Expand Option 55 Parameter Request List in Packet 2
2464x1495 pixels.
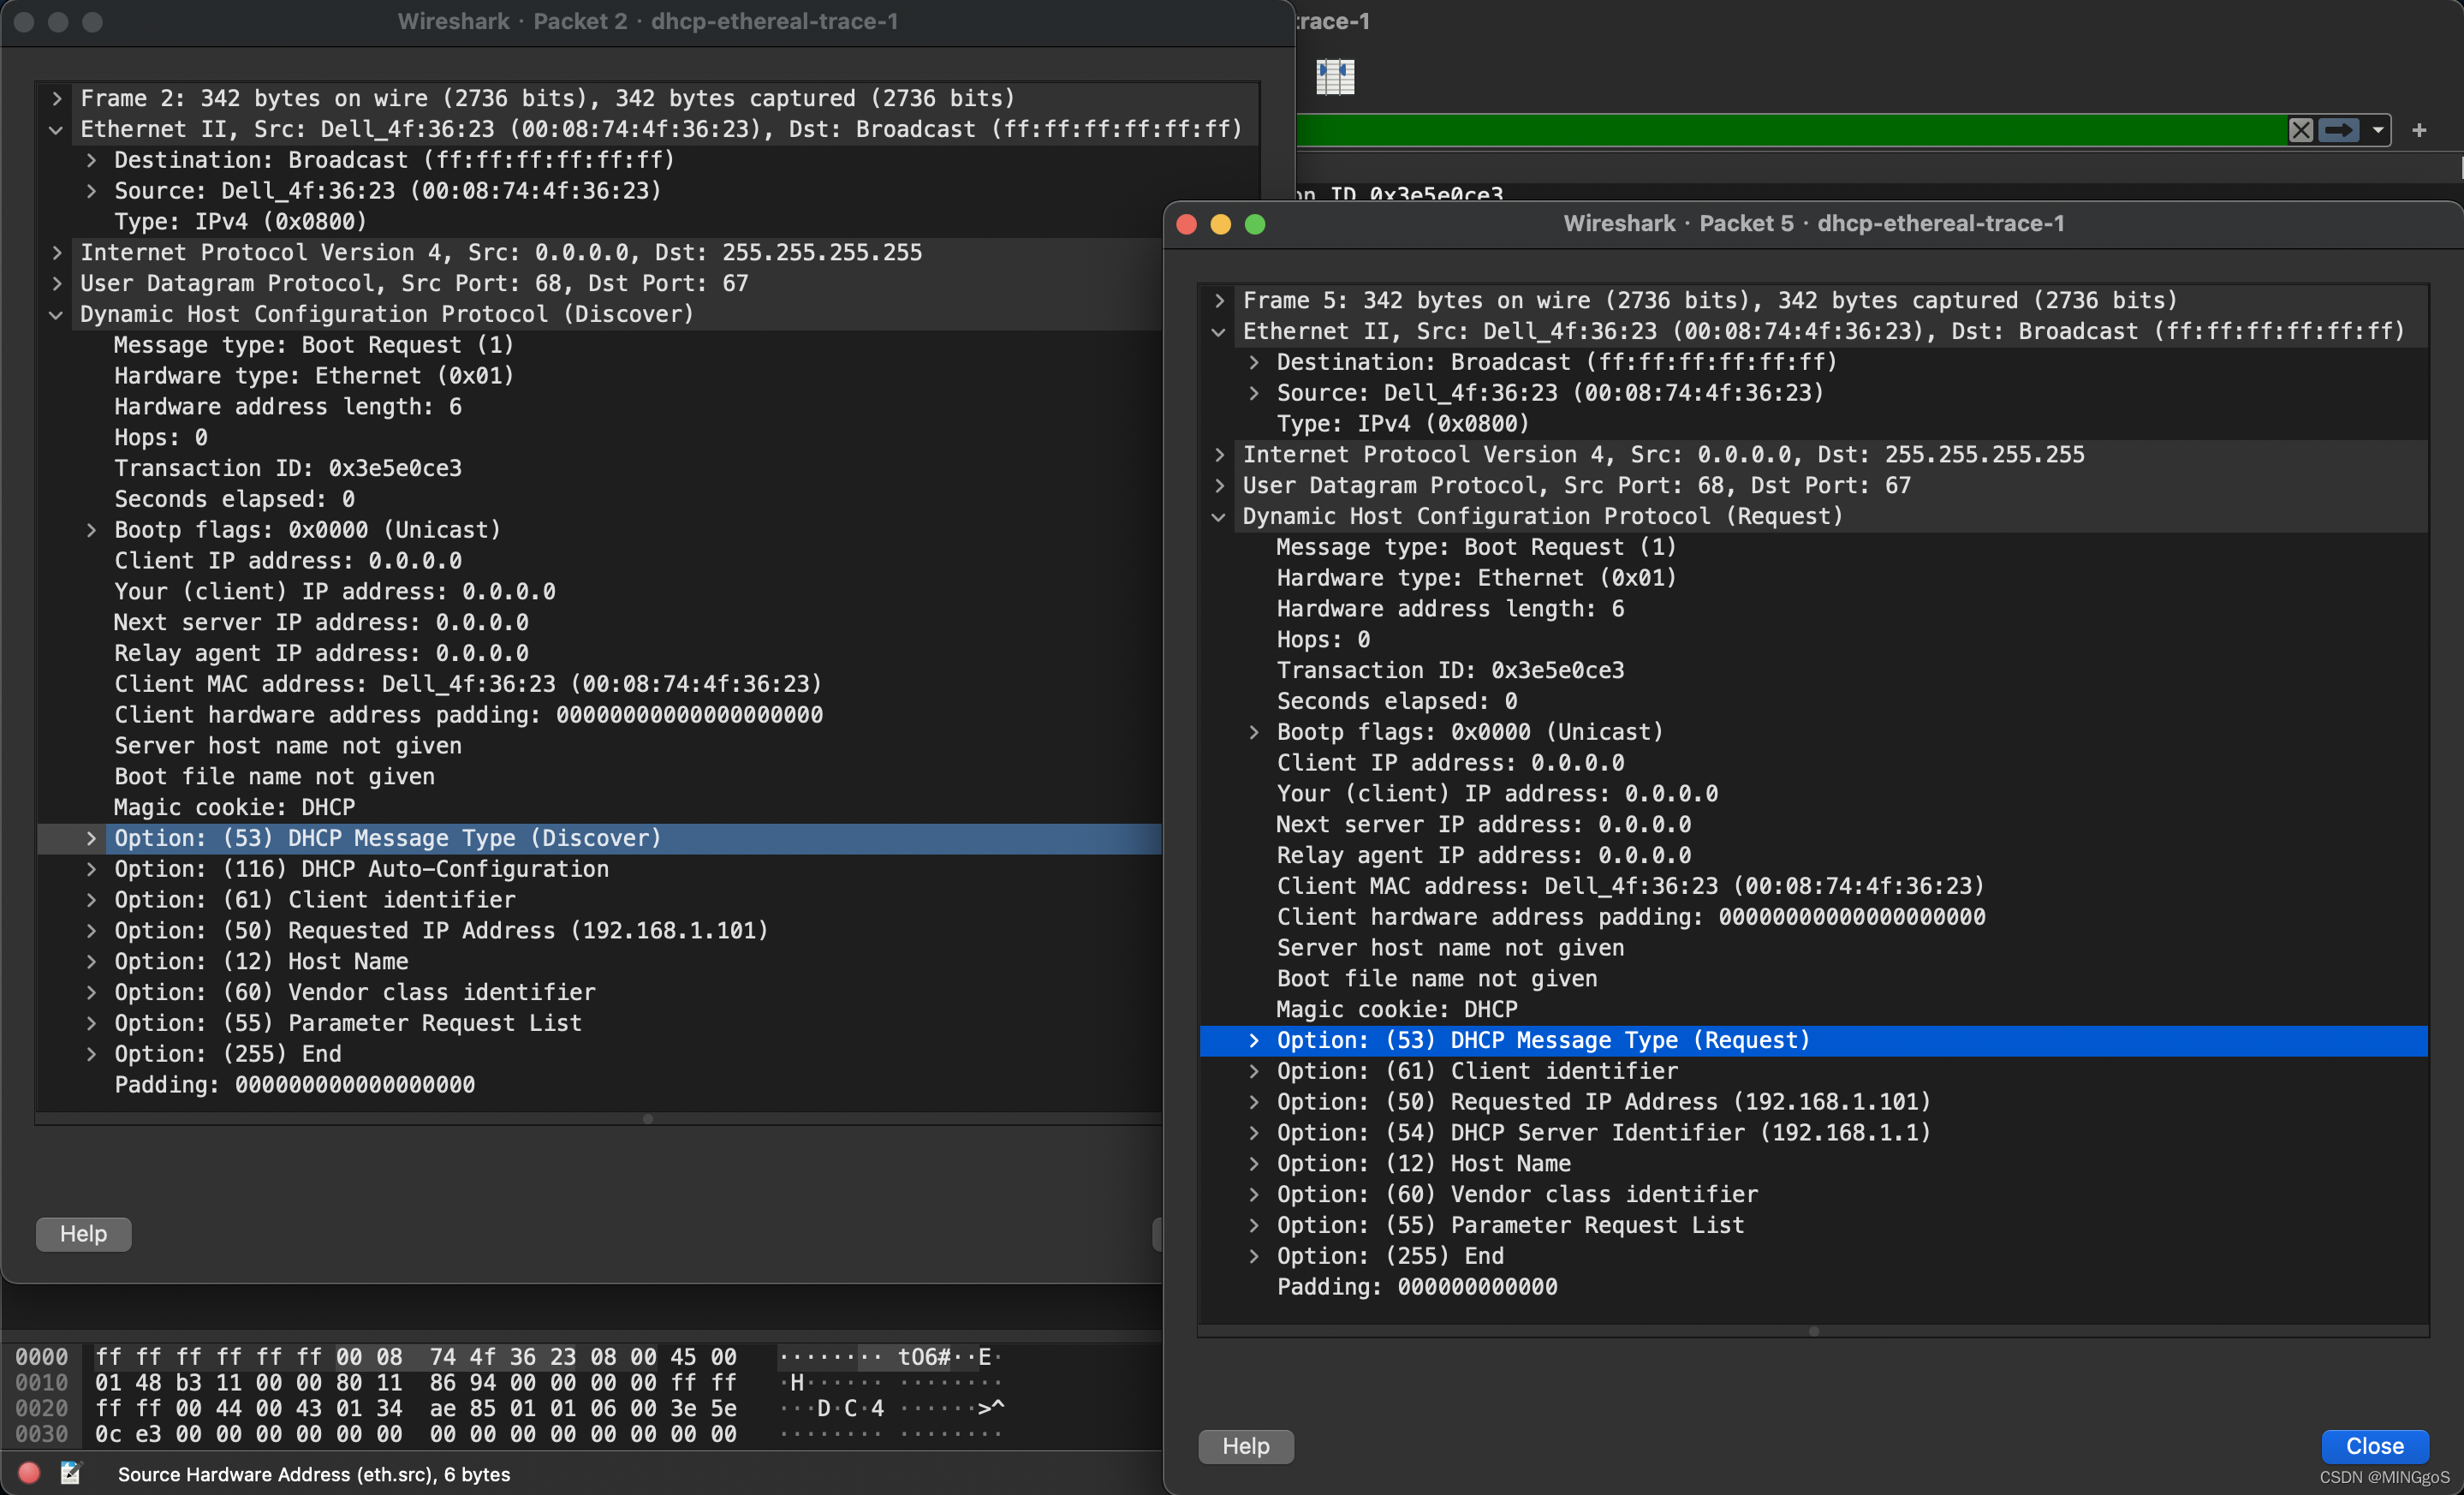[91, 1023]
